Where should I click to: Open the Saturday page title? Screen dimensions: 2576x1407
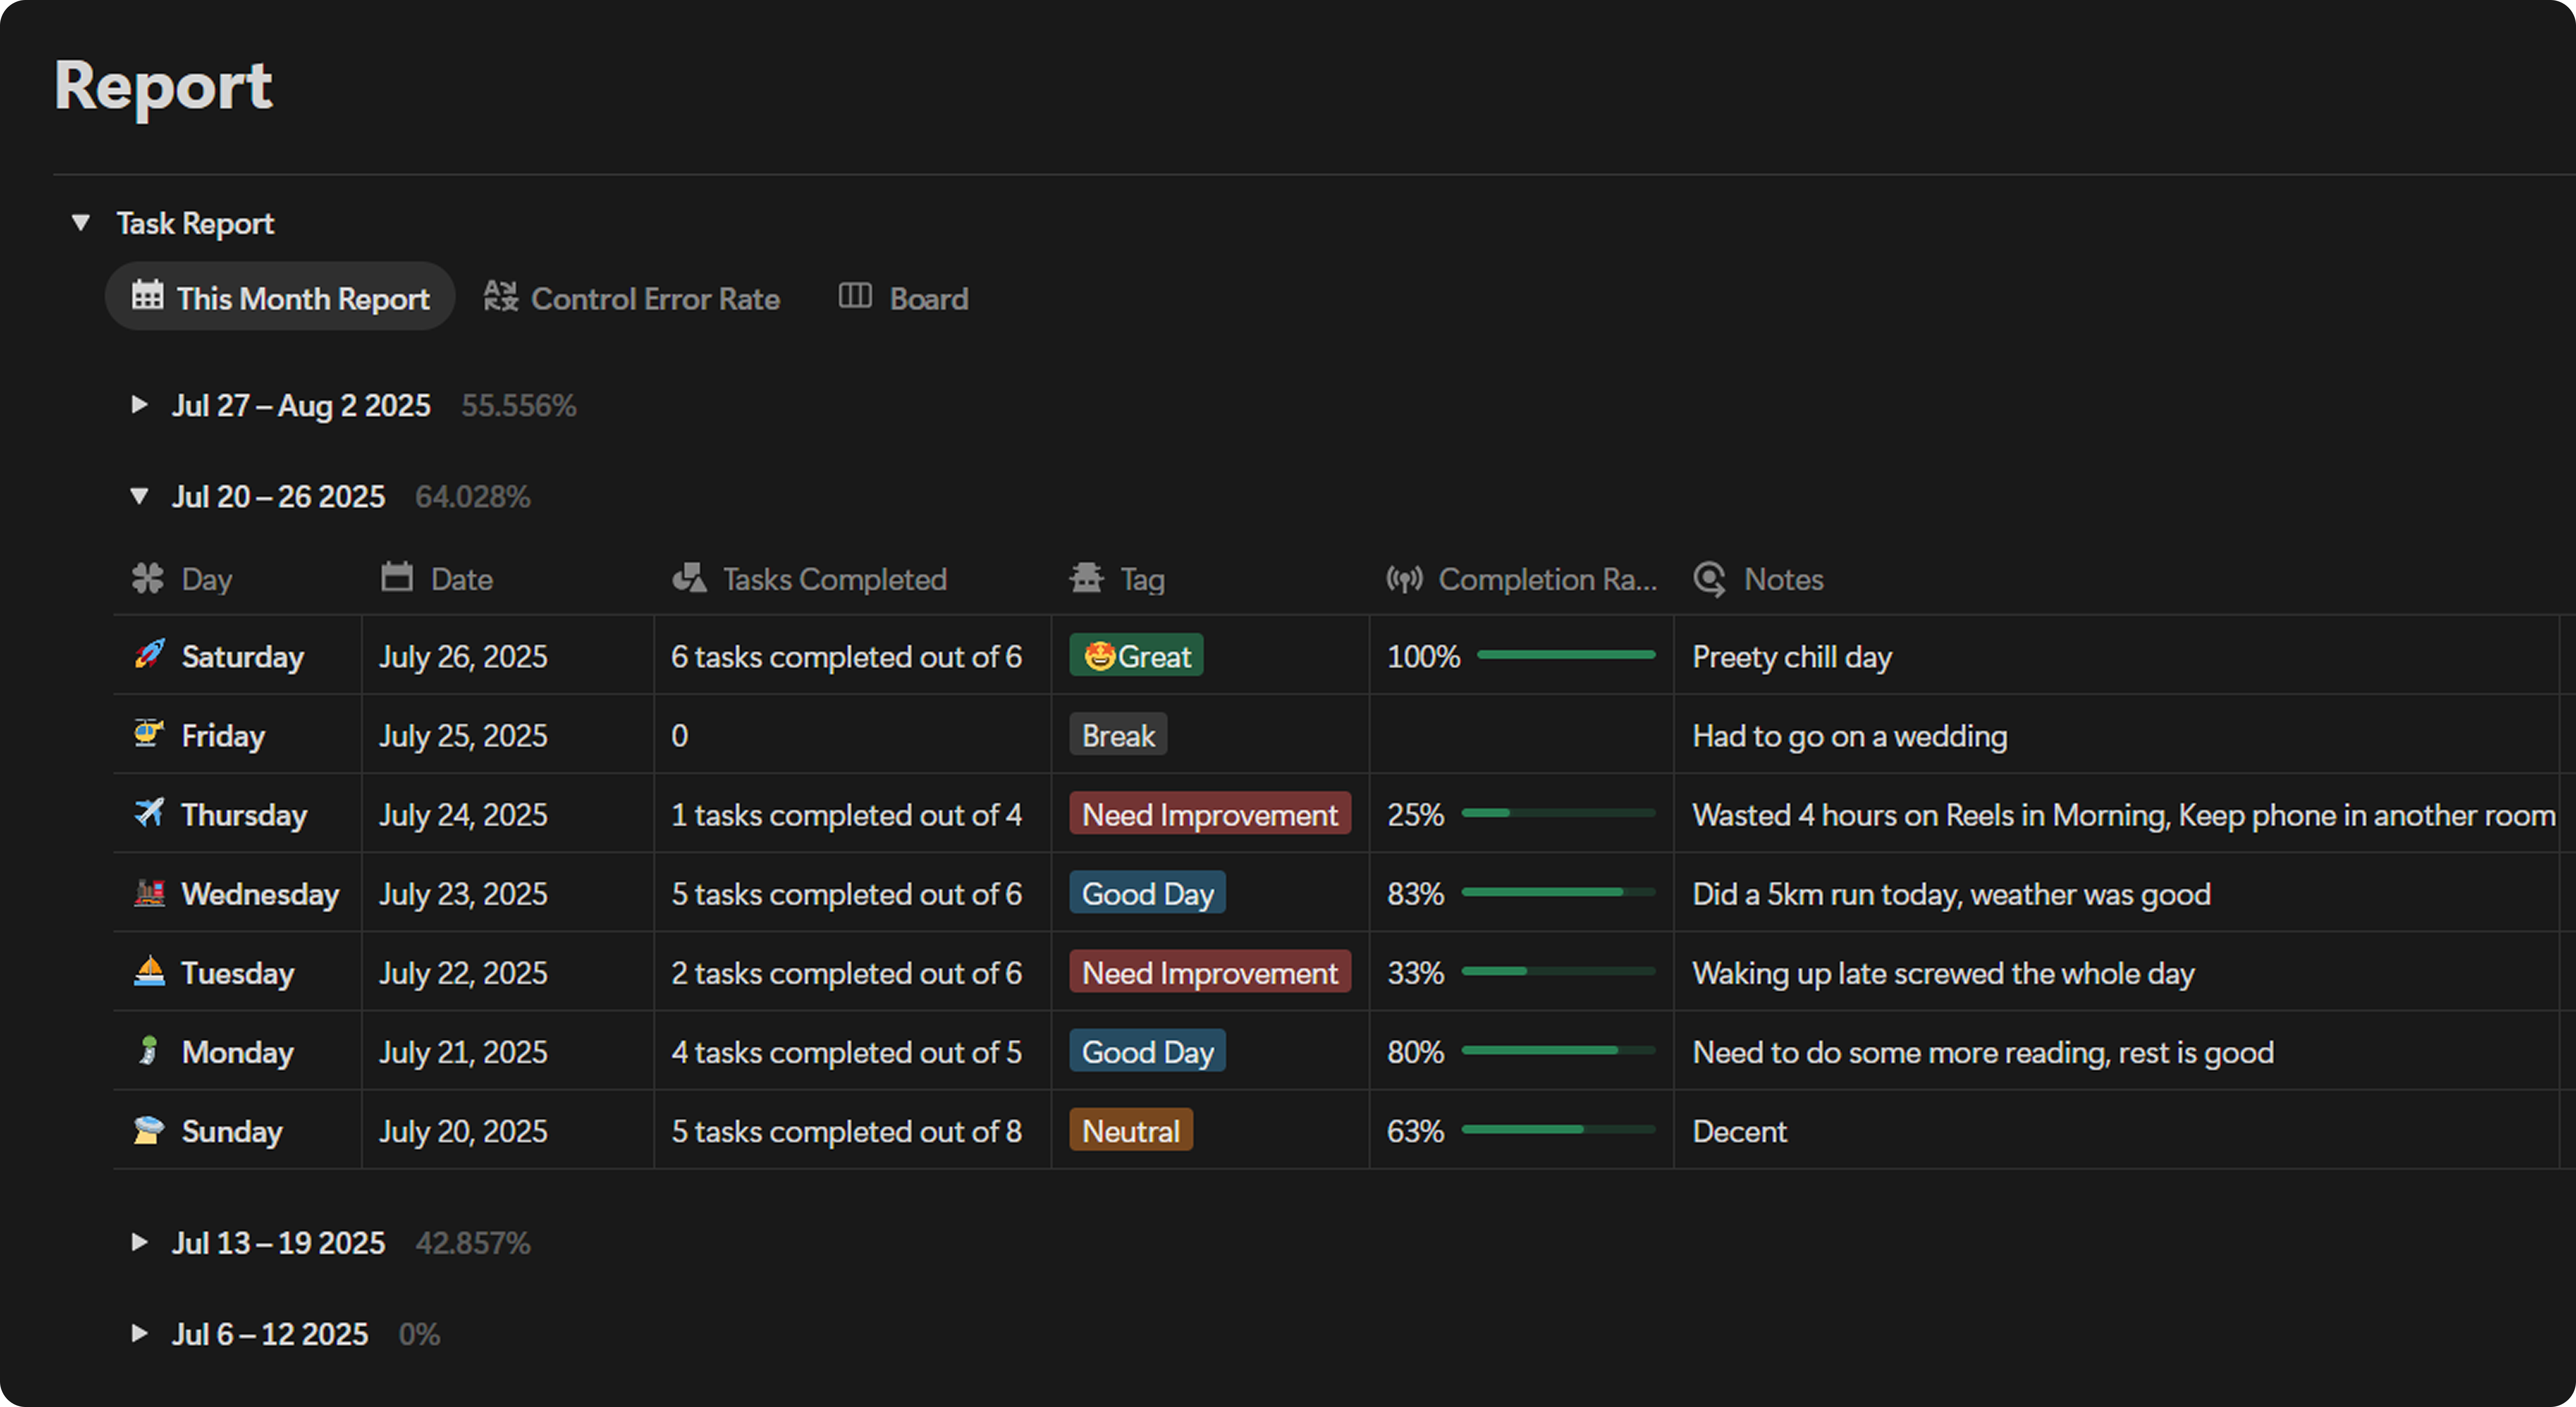[x=243, y=657]
